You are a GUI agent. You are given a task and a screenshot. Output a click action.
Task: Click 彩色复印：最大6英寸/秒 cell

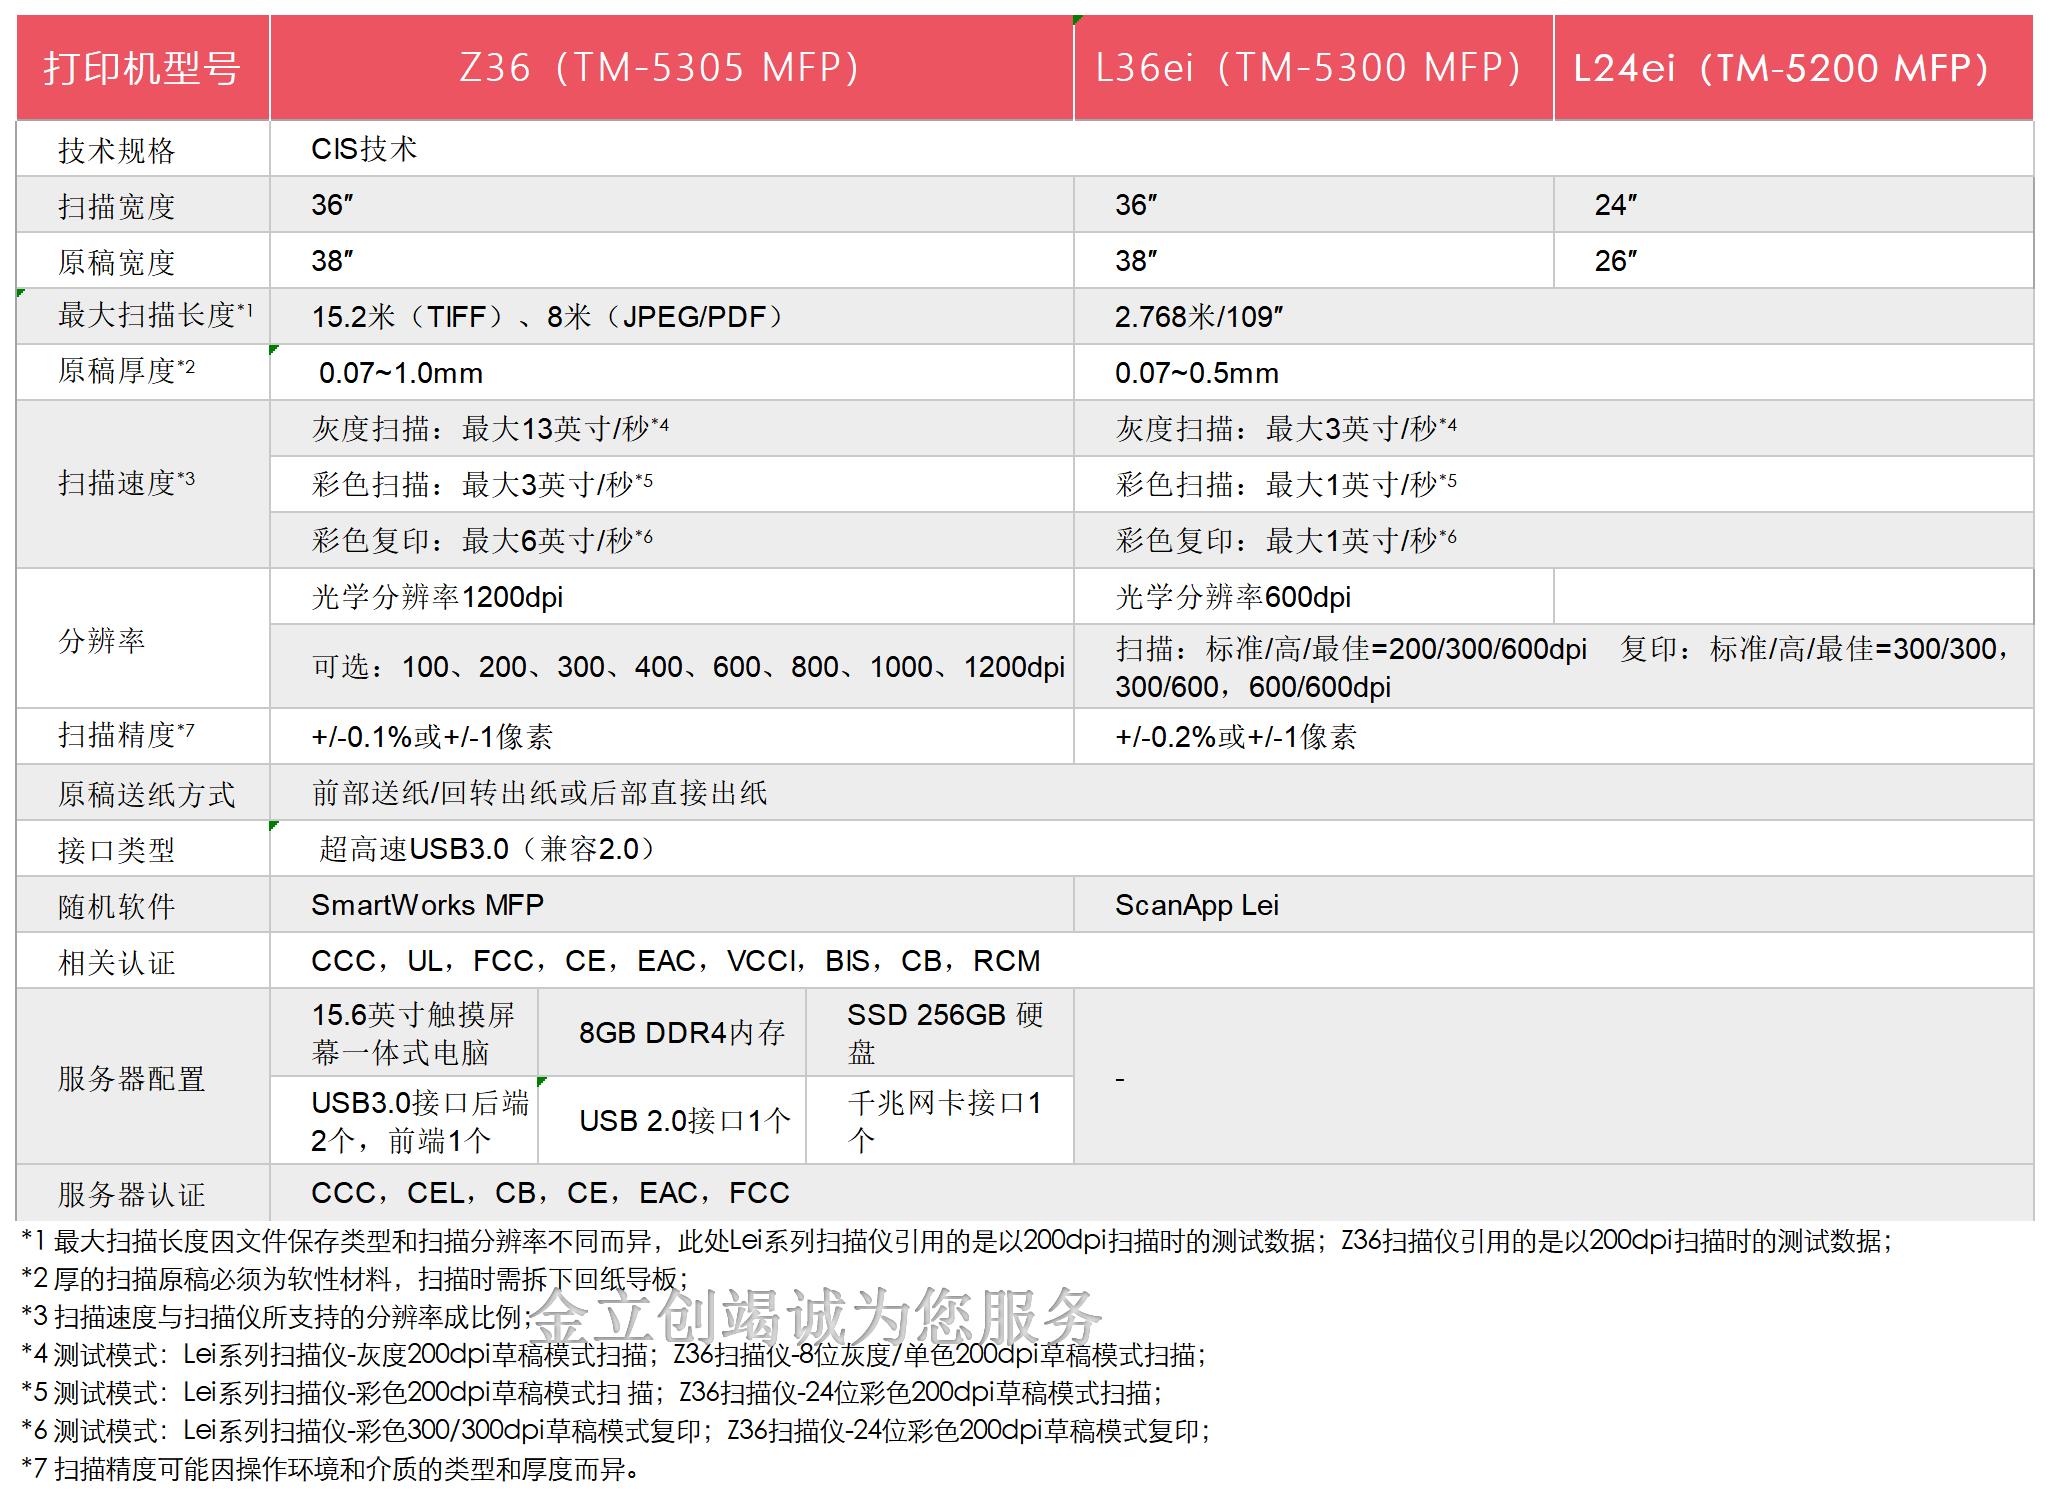pyautogui.click(x=672, y=541)
